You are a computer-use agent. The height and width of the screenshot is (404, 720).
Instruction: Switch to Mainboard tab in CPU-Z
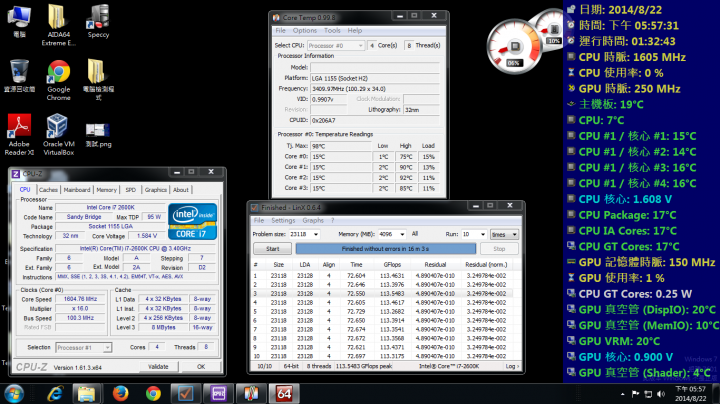(x=77, y=190)
